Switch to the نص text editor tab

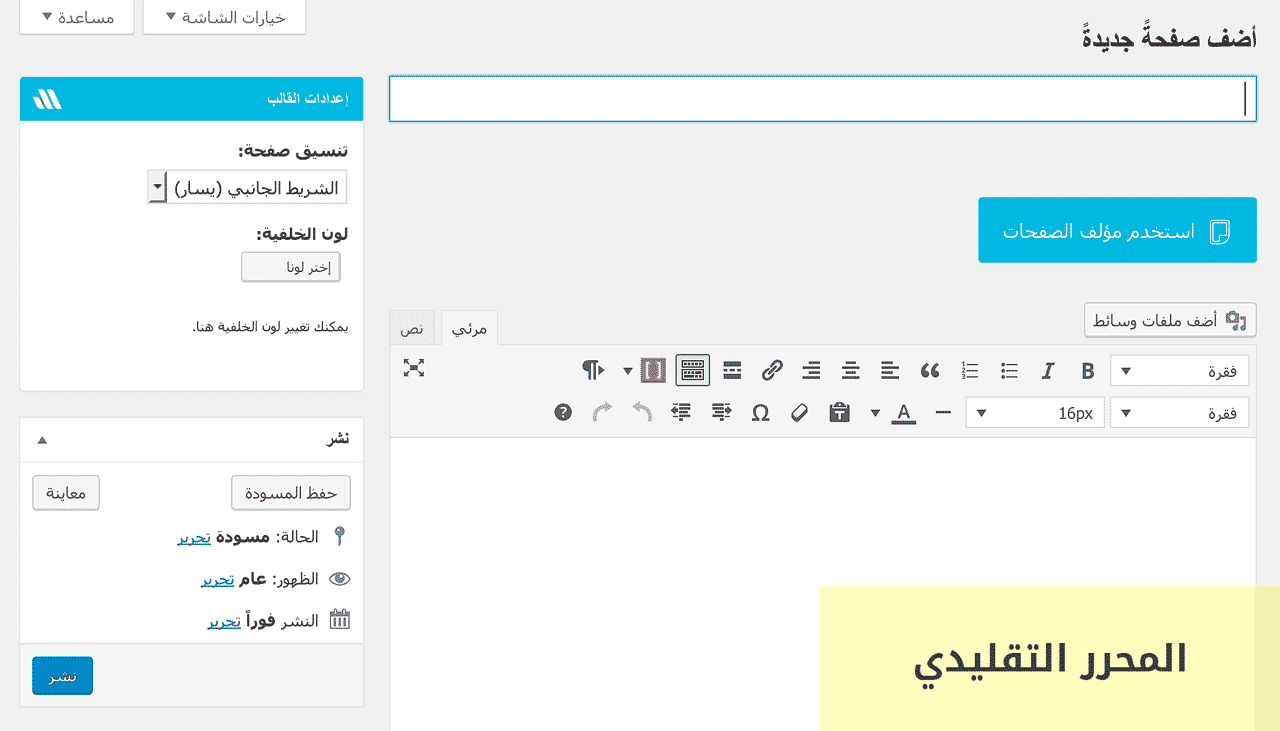point(412,328)
